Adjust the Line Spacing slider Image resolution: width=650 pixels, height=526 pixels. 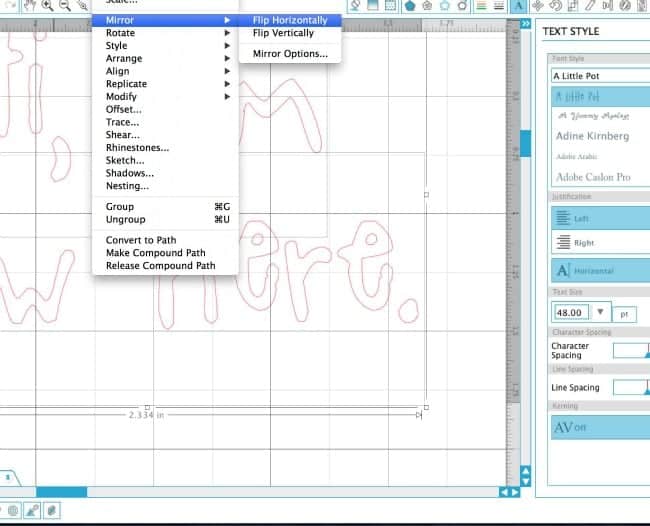tap(631, 387)
